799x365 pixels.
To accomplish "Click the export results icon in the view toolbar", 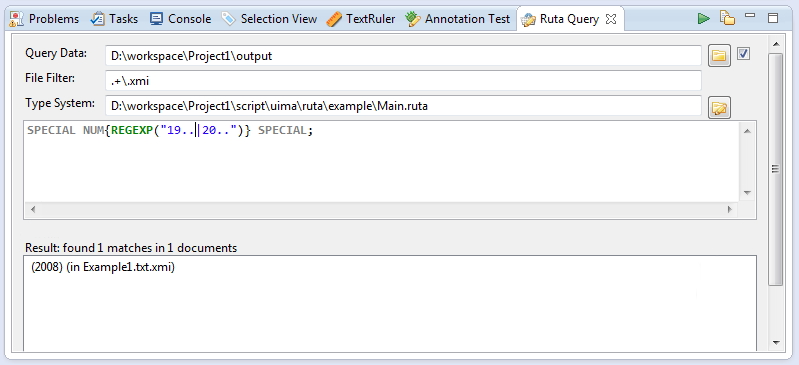I will [x=727, y=18].
